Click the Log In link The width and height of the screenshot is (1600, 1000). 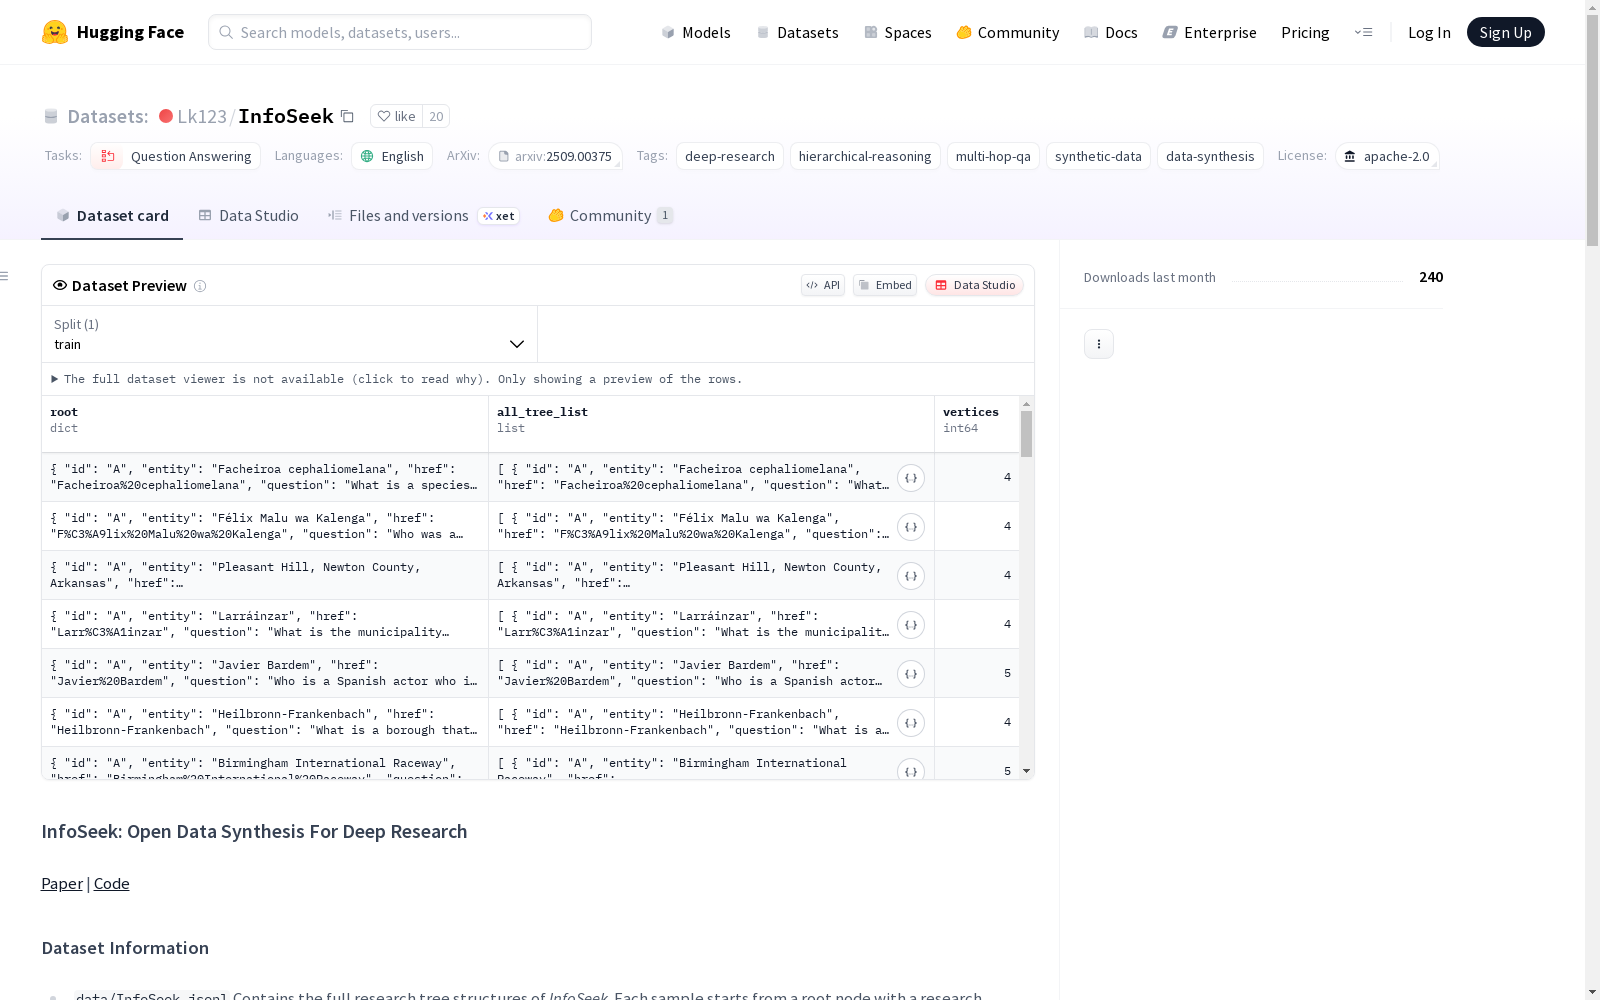1429,33
